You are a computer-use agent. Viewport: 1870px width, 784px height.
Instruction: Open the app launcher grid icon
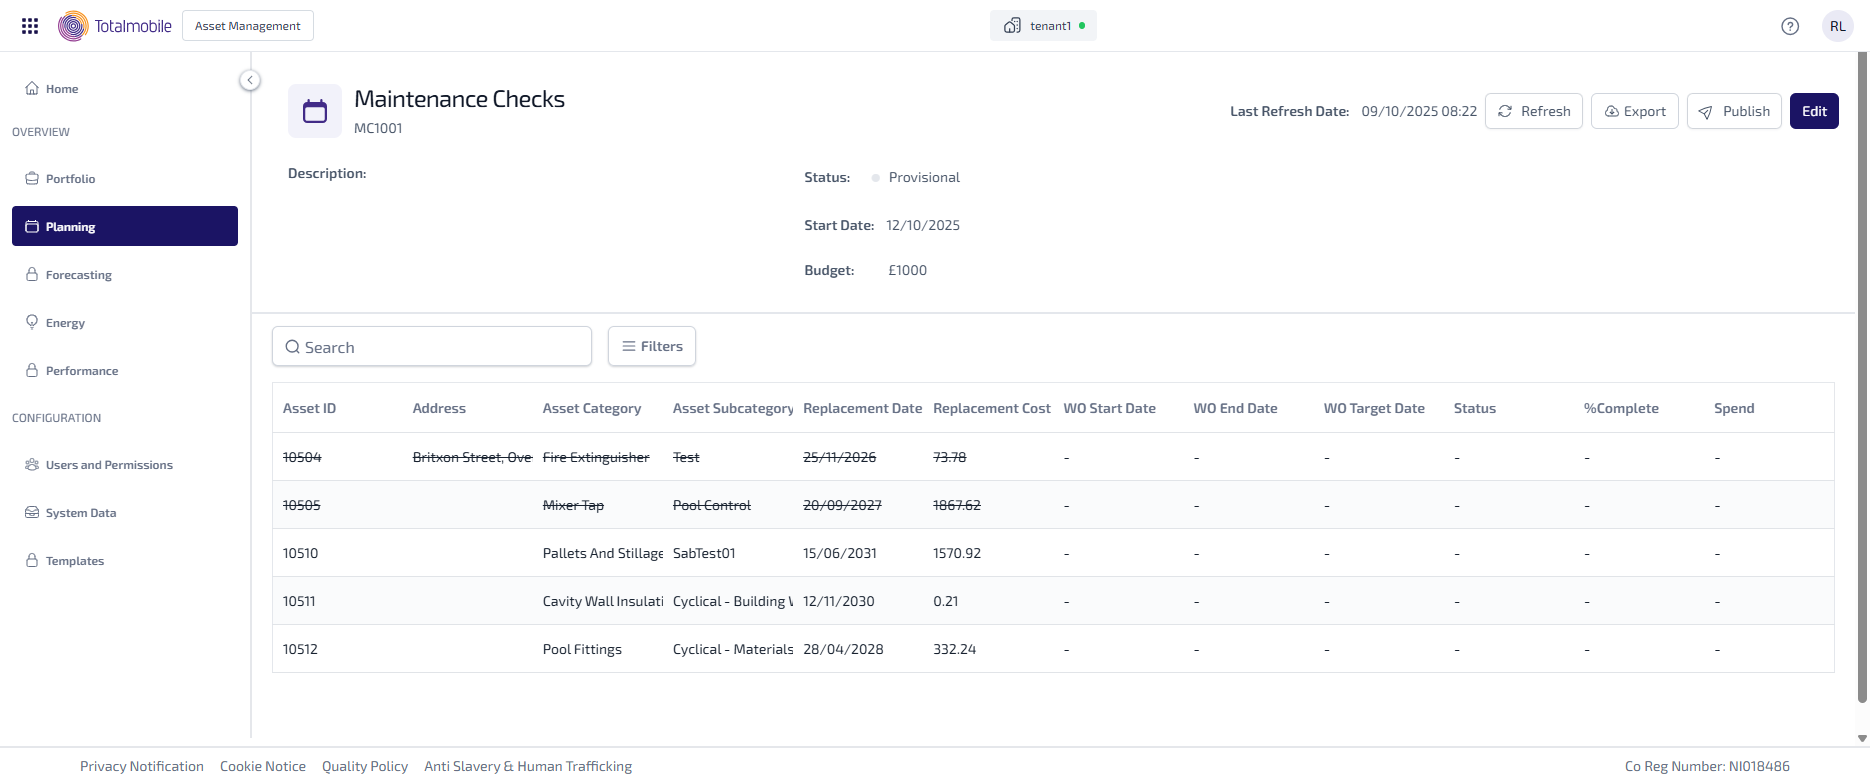30,26
